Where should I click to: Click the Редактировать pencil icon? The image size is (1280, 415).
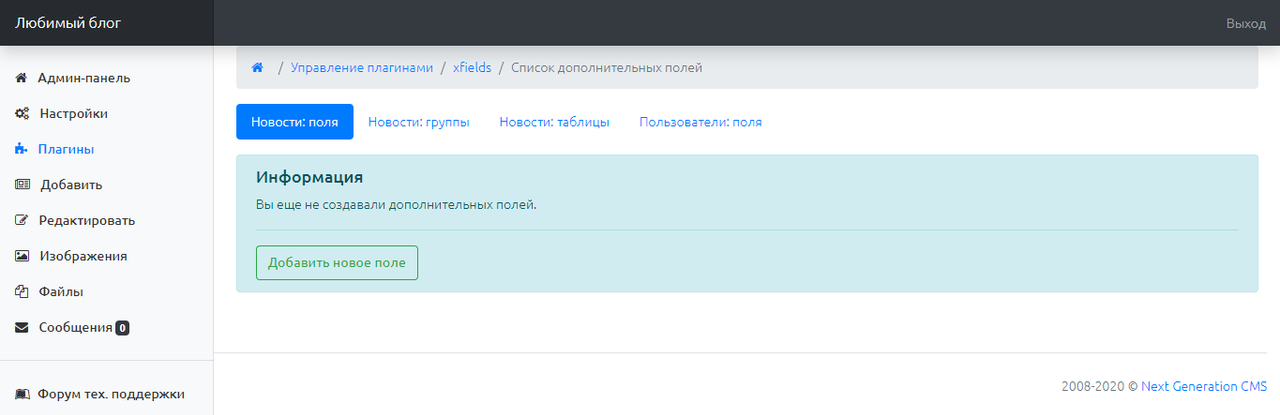(21, 221)
